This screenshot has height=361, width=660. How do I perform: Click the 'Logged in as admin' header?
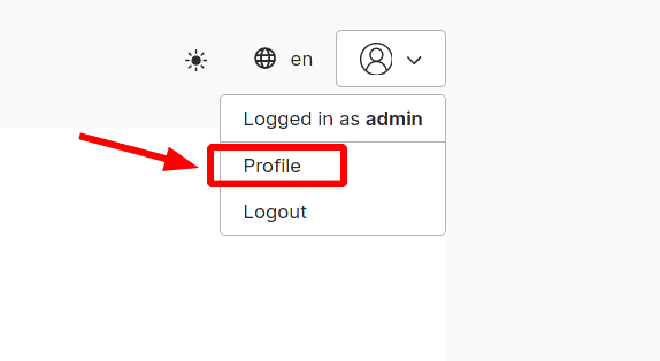[x=333, y=119]
